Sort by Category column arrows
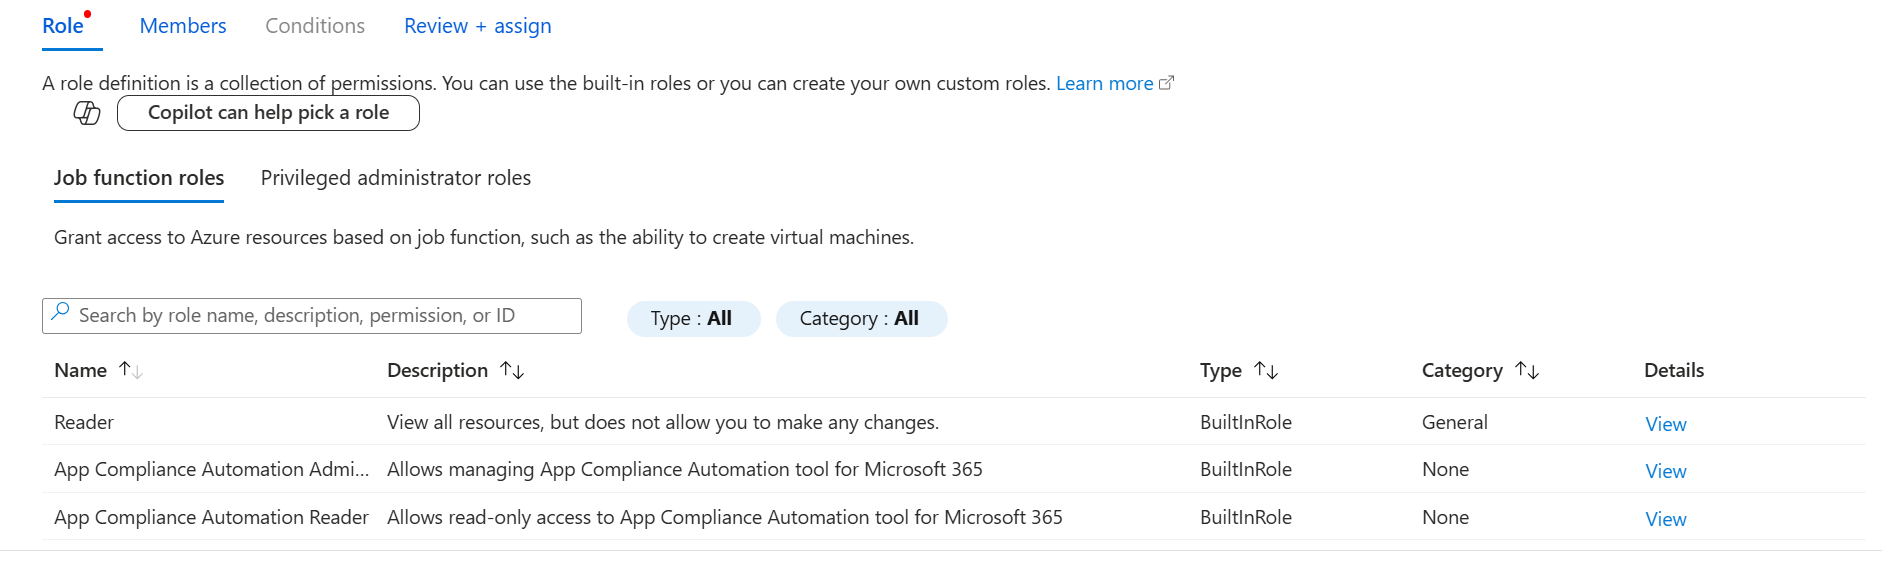This screenshot has width=1882, height=575. [x=1527, y=370]
